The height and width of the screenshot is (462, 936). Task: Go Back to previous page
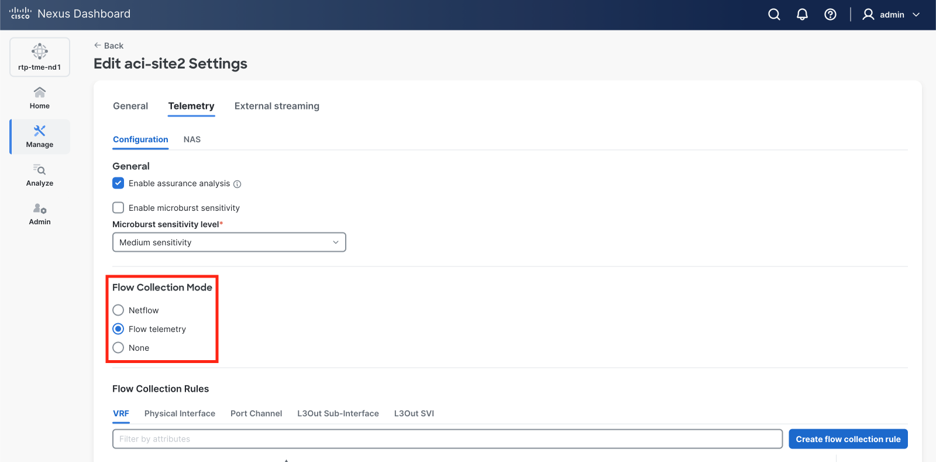click(x=109, y=45)
